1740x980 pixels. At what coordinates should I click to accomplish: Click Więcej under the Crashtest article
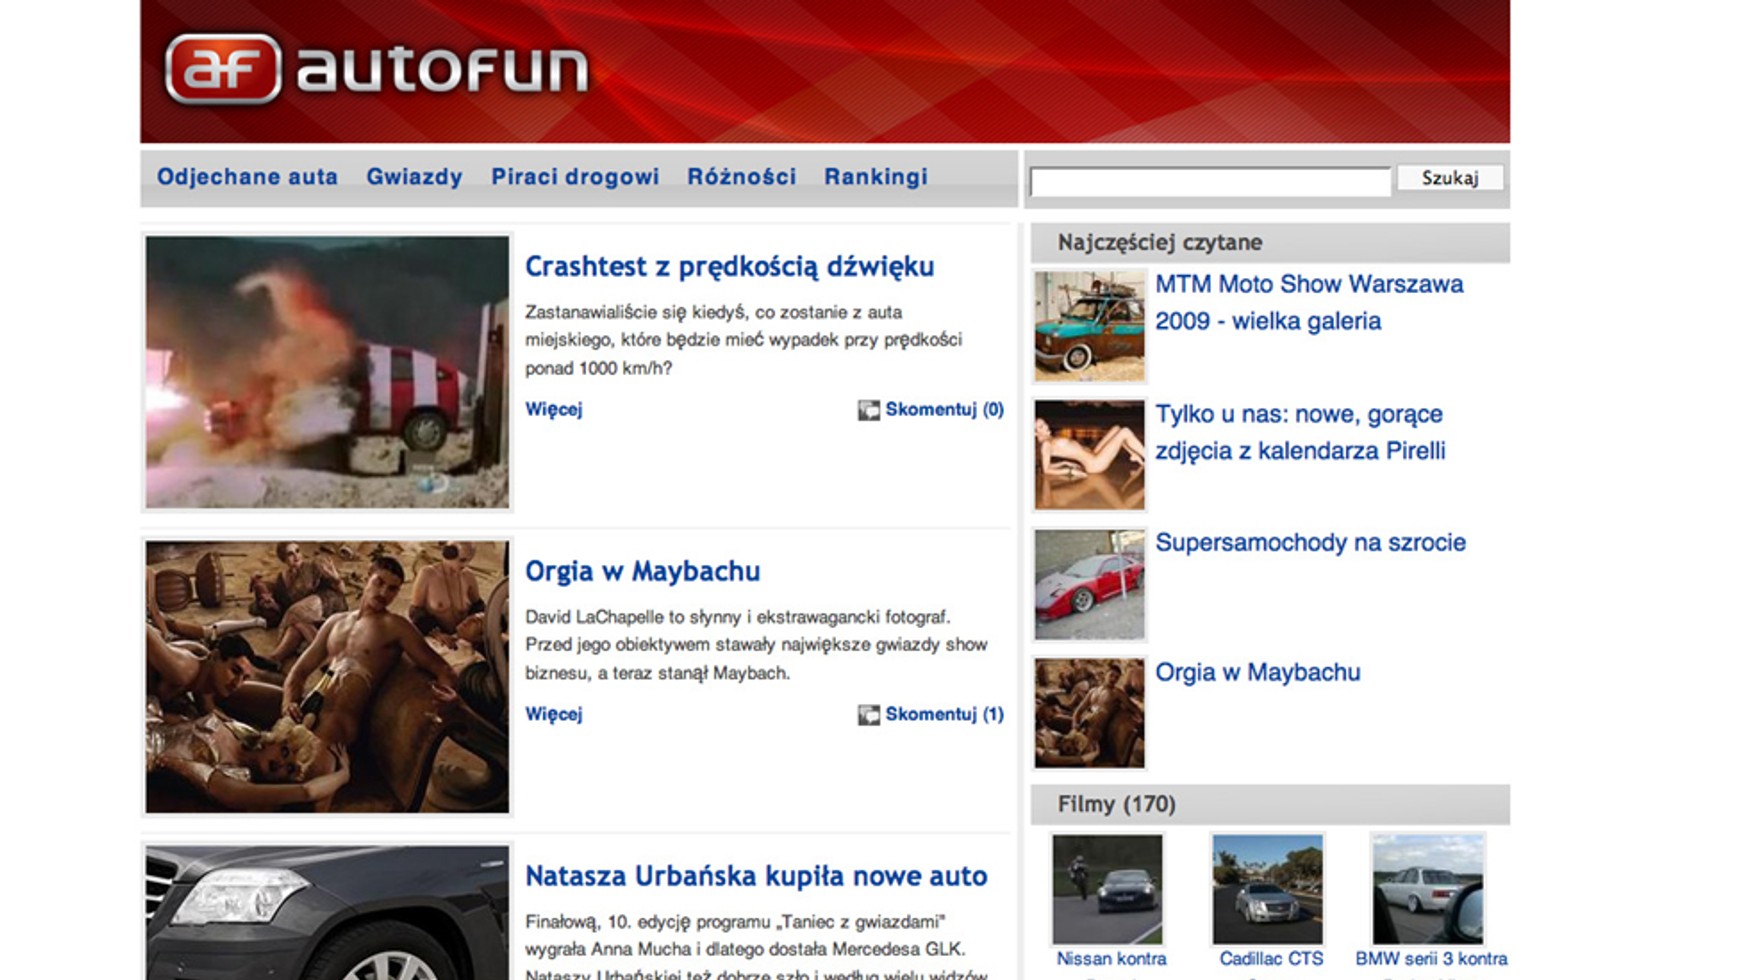click(x=553, y=409)
